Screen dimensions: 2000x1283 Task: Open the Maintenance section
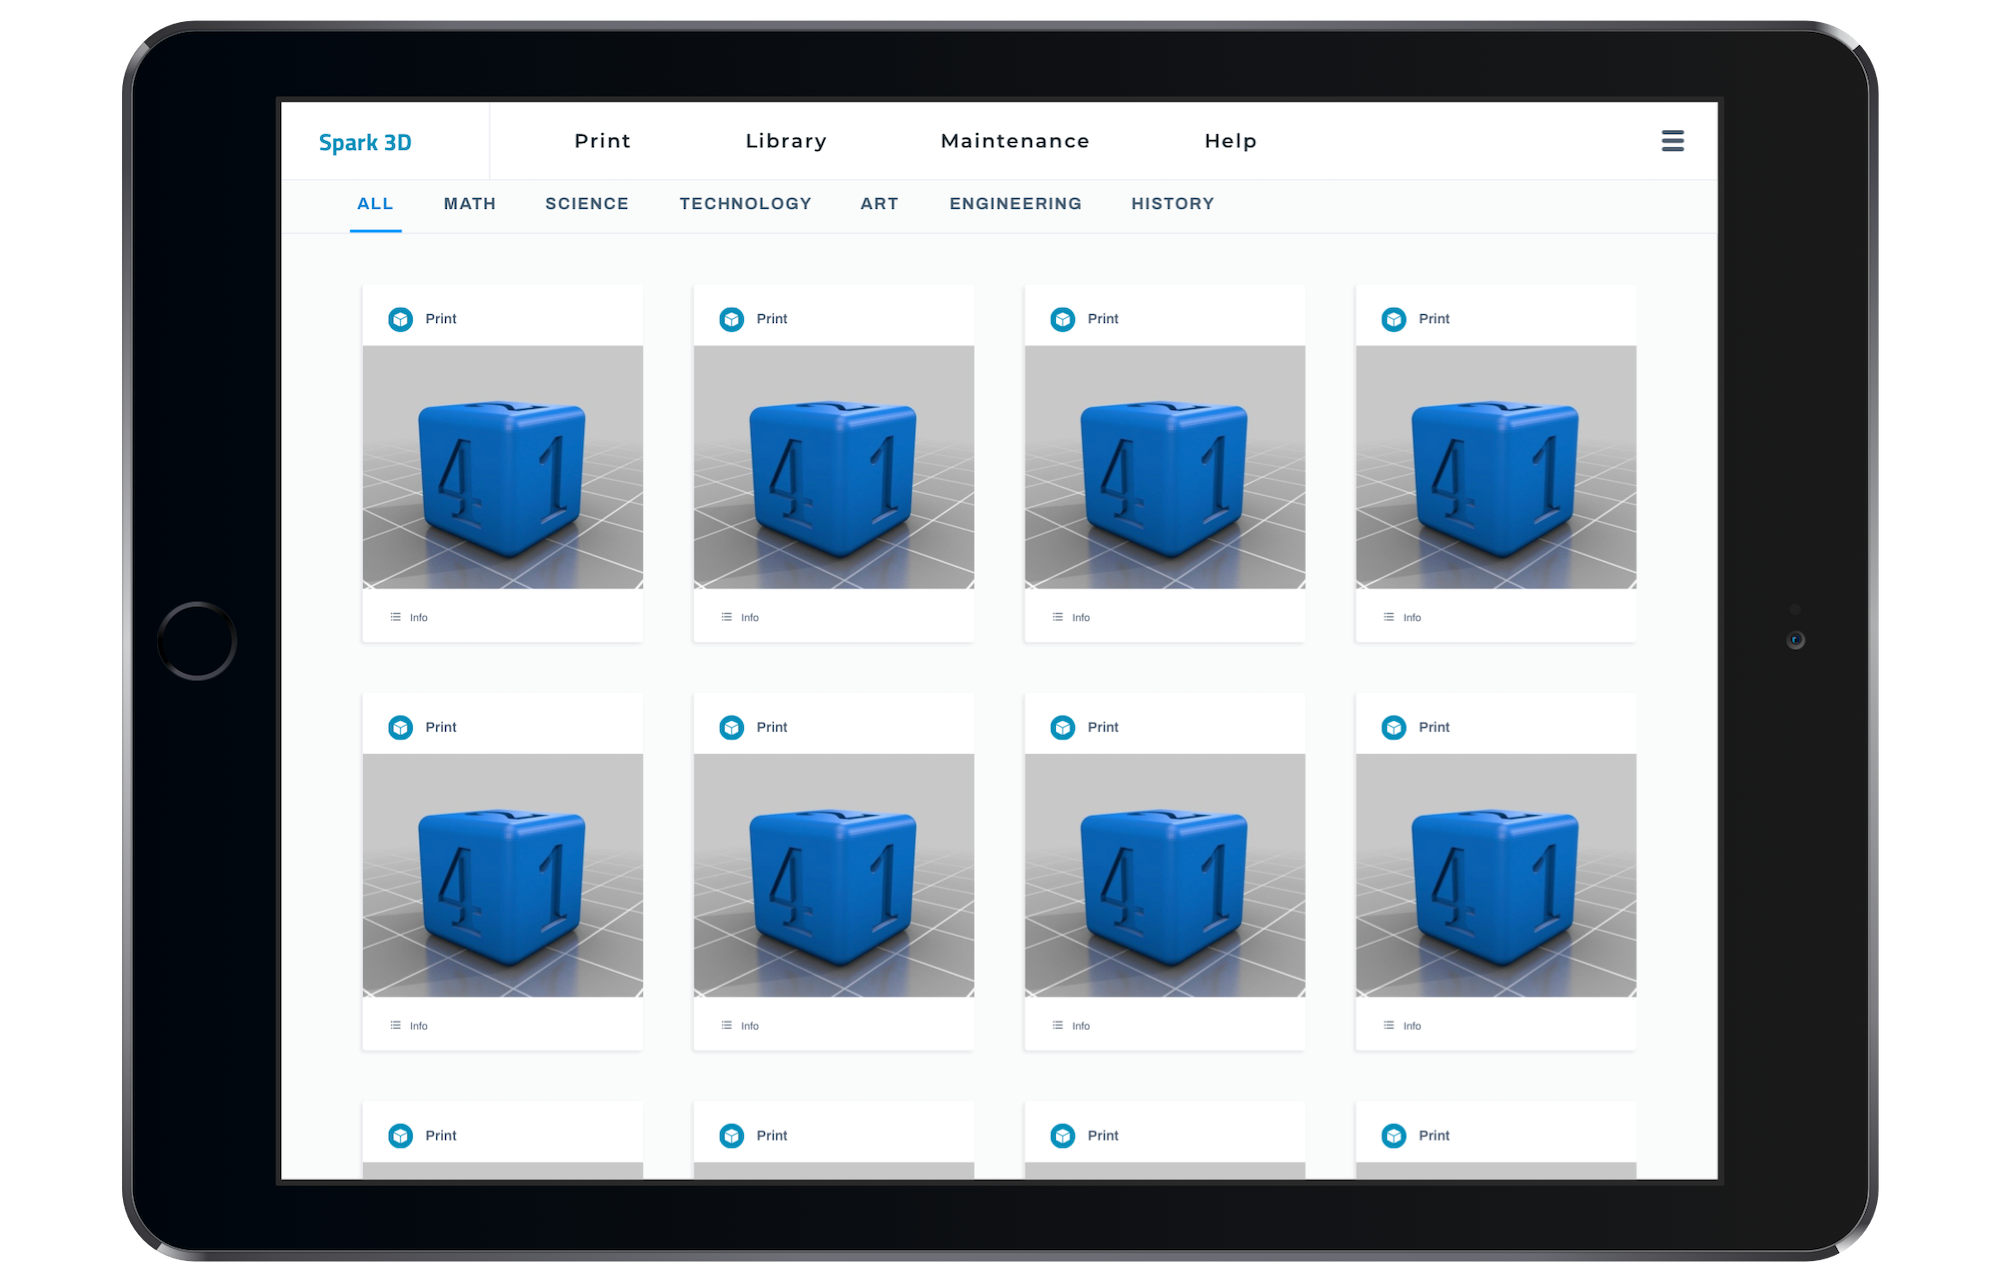tap(1015, 141)
